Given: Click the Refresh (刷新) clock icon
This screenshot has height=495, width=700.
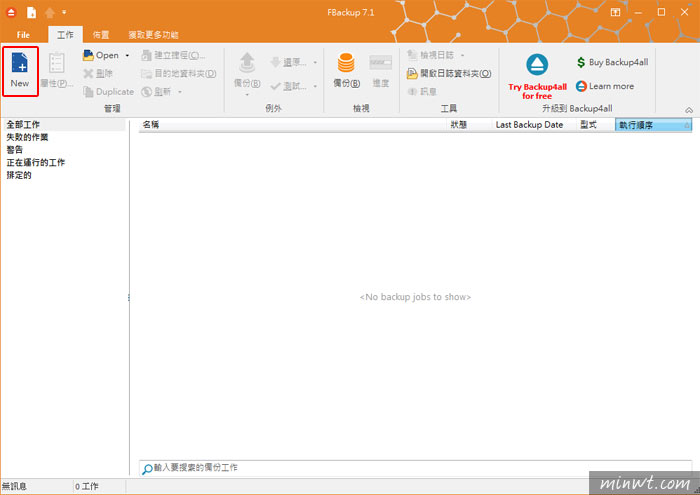Looking at the screenshot, I should click(x=147, y=92).
